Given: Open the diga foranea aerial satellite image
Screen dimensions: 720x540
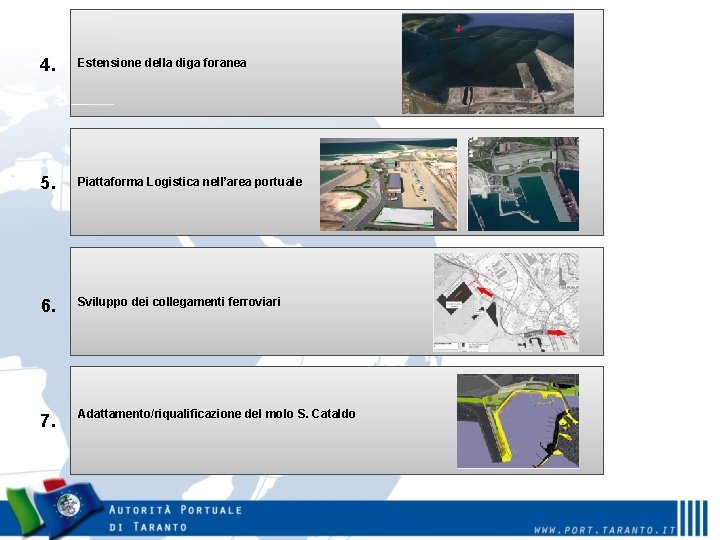Looking at the screenshot, I should coord(488,63).
